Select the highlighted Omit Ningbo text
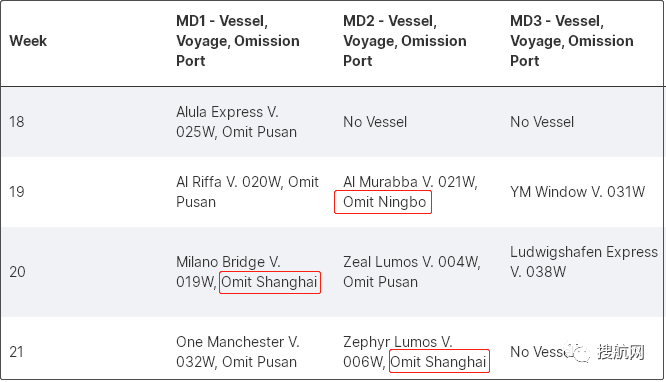Viewport: 666px width, 382px height. pos(384,202)
